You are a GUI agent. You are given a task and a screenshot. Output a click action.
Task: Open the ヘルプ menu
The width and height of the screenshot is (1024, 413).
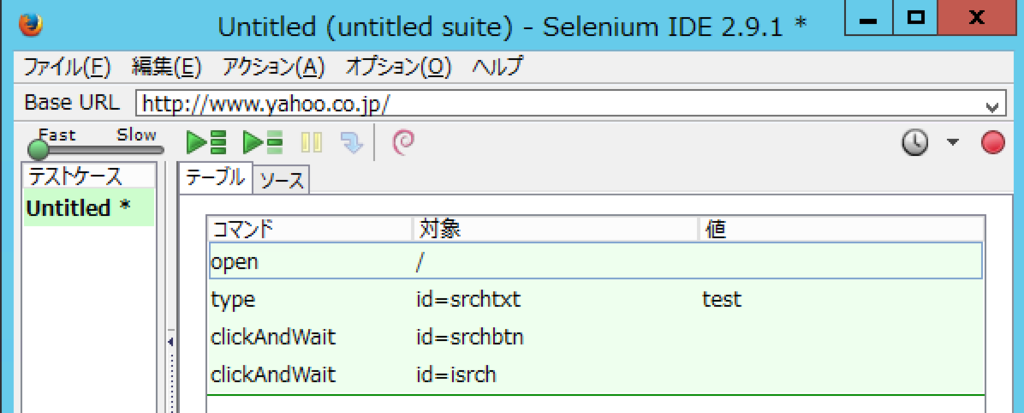498,67
